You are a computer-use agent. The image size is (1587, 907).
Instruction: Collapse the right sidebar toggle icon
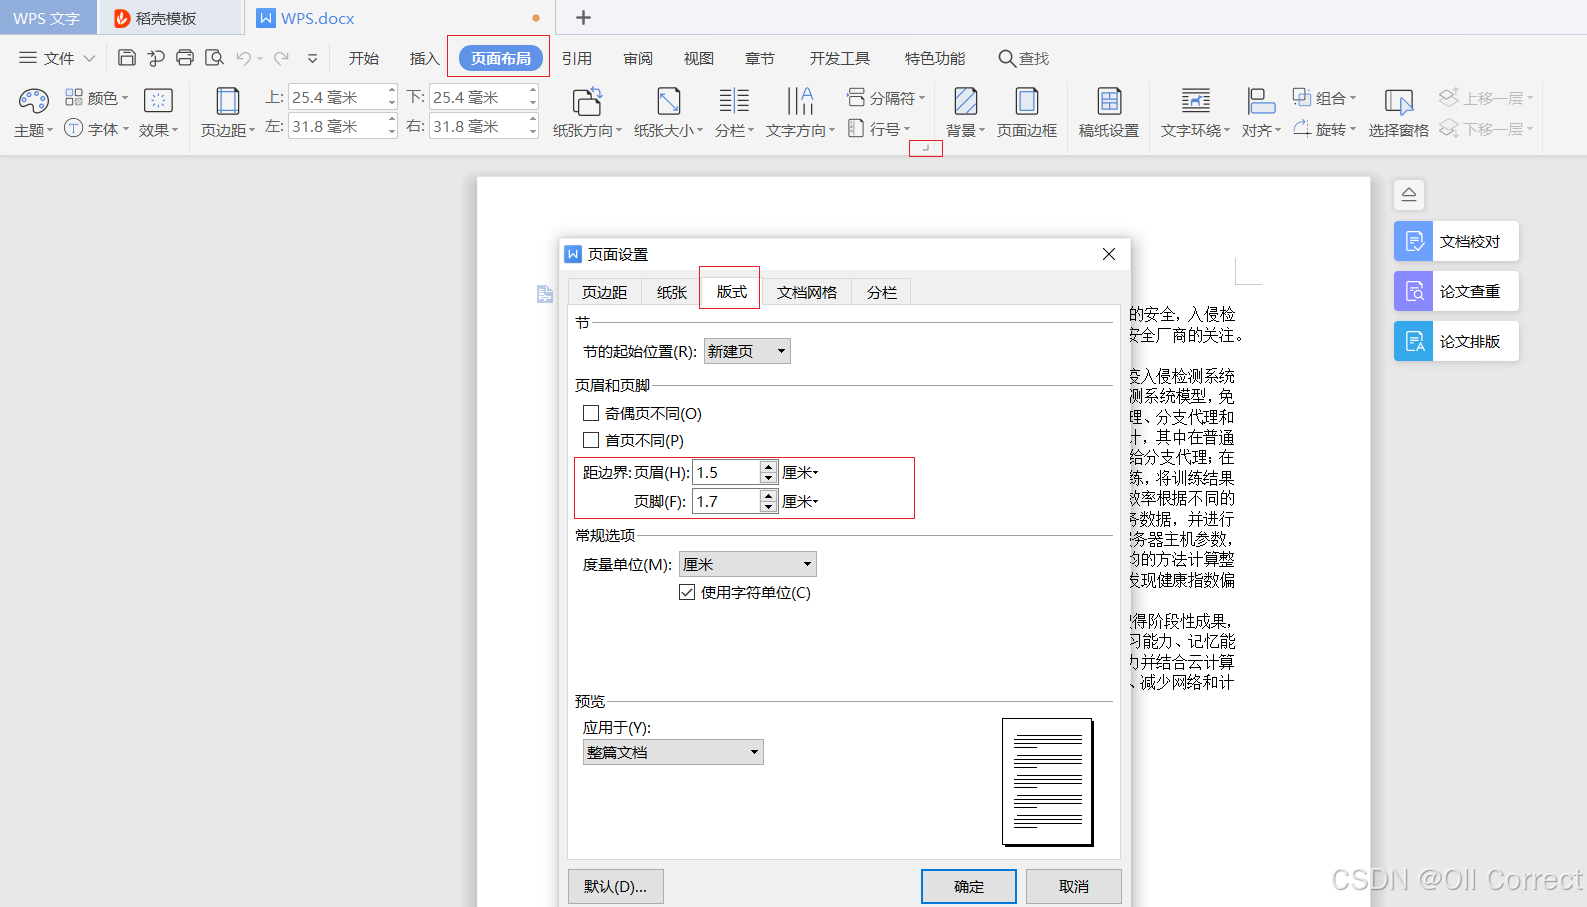click(1408, 194)
